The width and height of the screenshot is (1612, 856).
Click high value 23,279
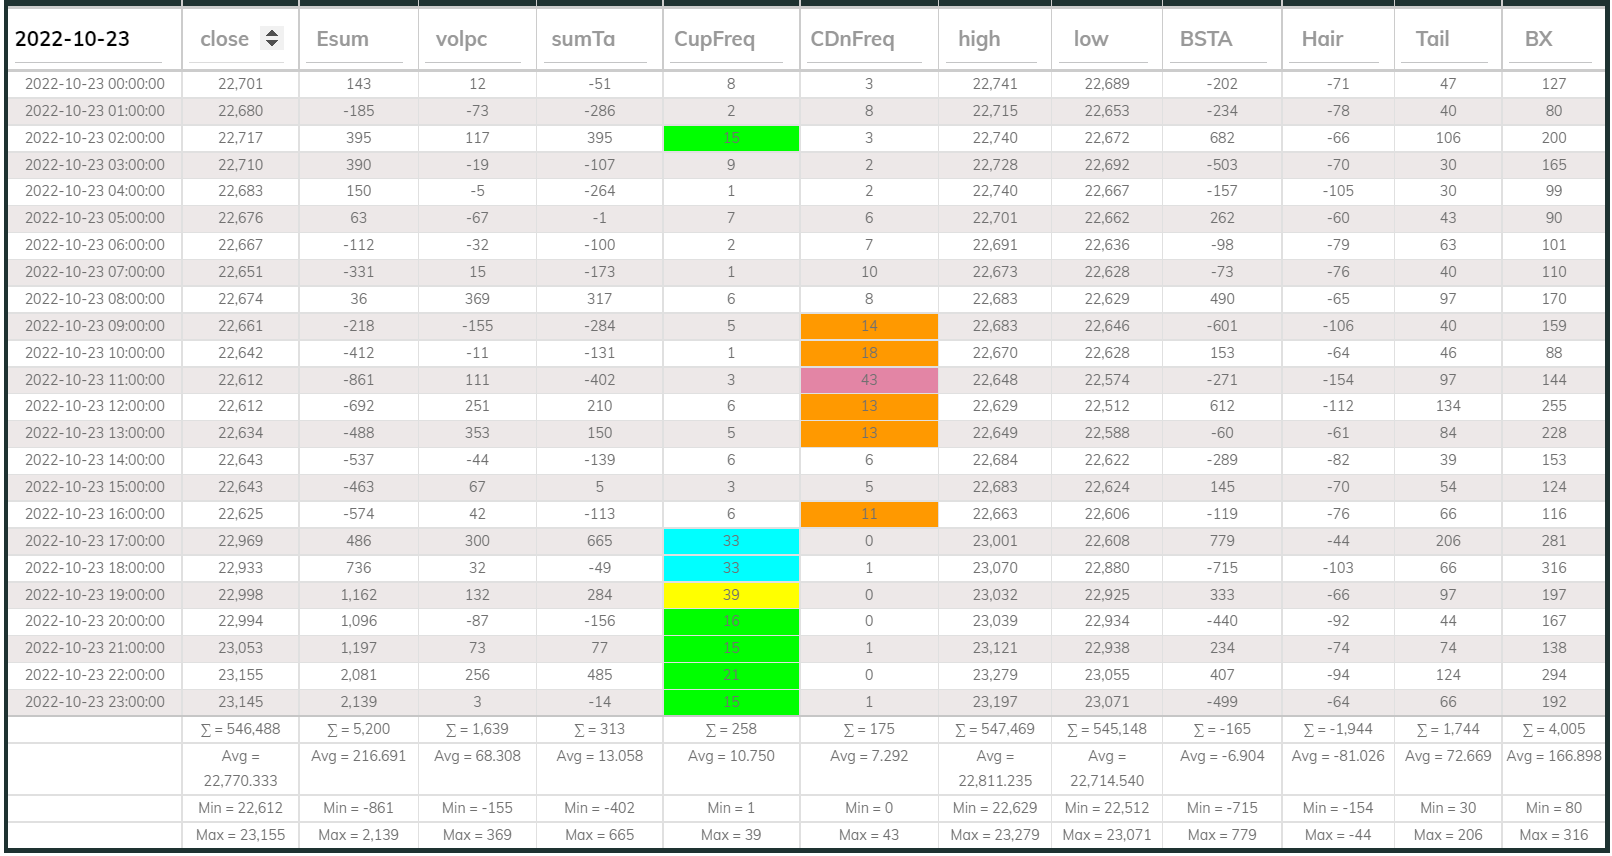pos(995,675)
